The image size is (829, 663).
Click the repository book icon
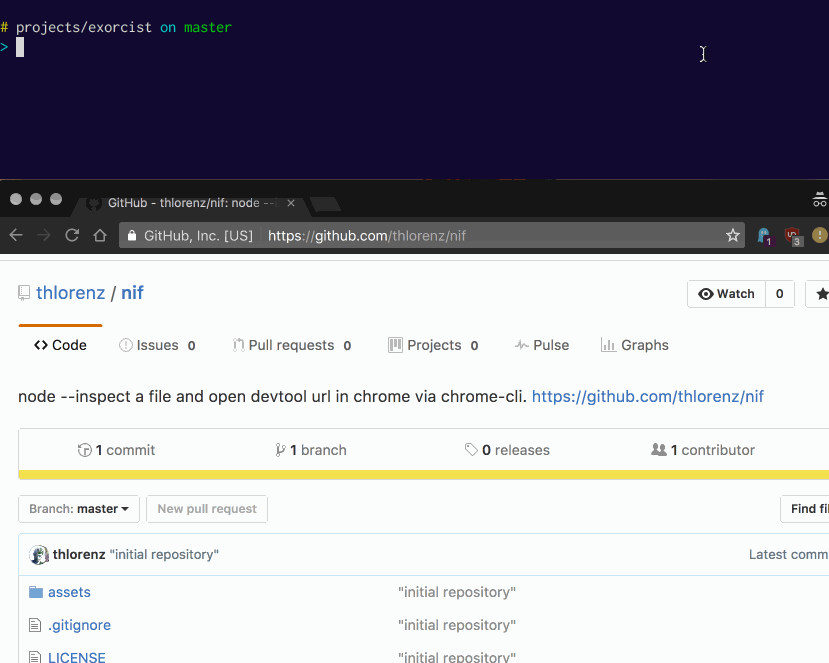tap(24, 293)
